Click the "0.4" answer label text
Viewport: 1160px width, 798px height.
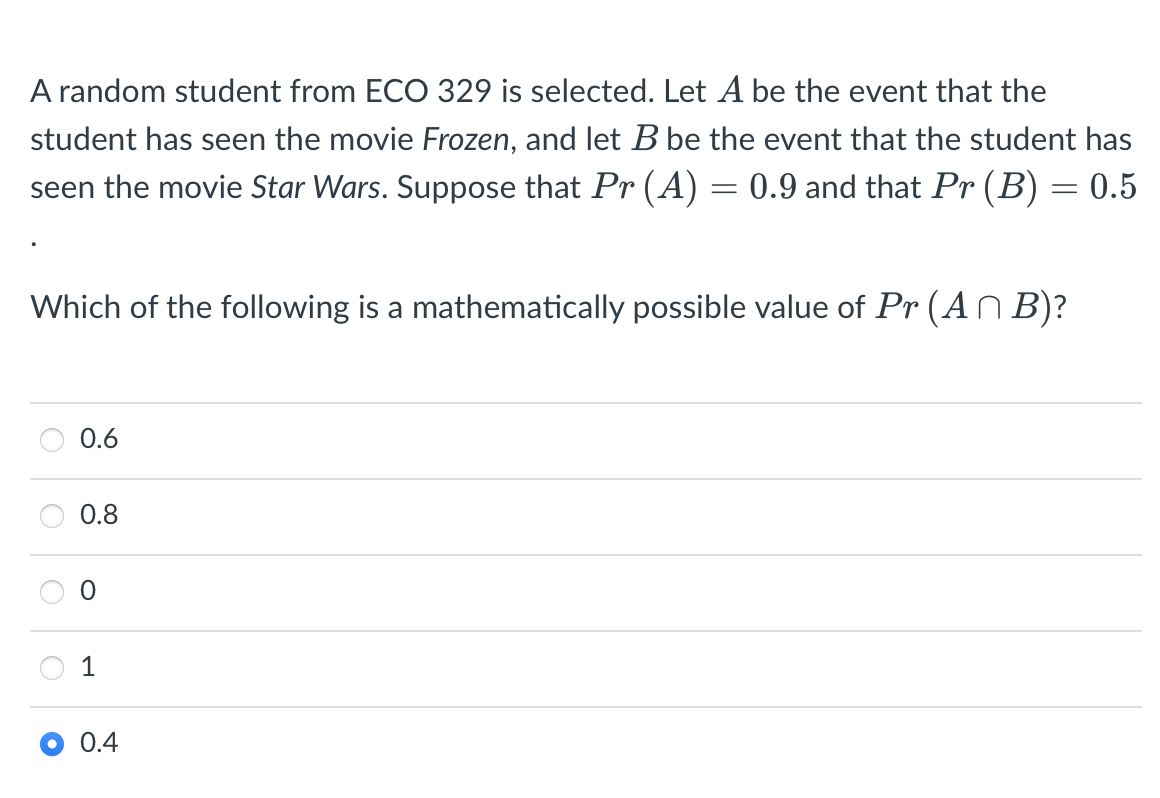point(99,743)
